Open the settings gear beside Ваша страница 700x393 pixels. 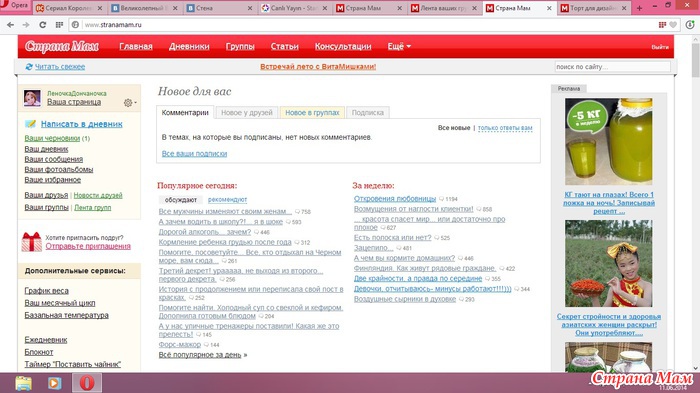tap(129, 103)
